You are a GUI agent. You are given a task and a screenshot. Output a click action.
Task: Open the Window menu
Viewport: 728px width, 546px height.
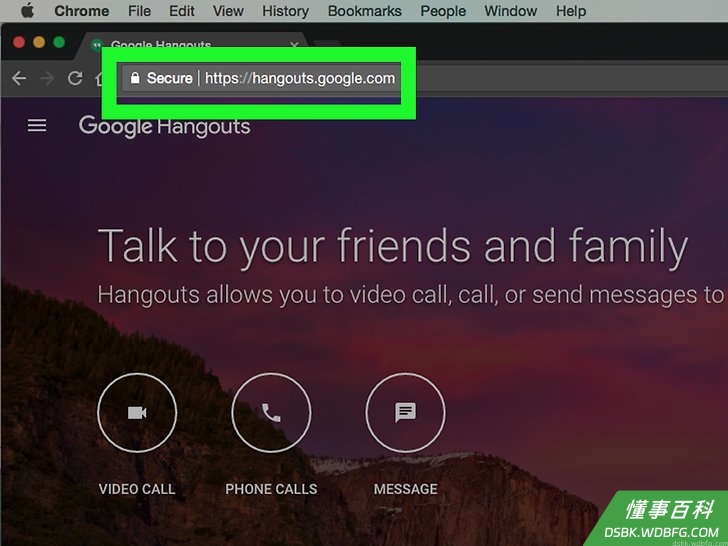511,11
